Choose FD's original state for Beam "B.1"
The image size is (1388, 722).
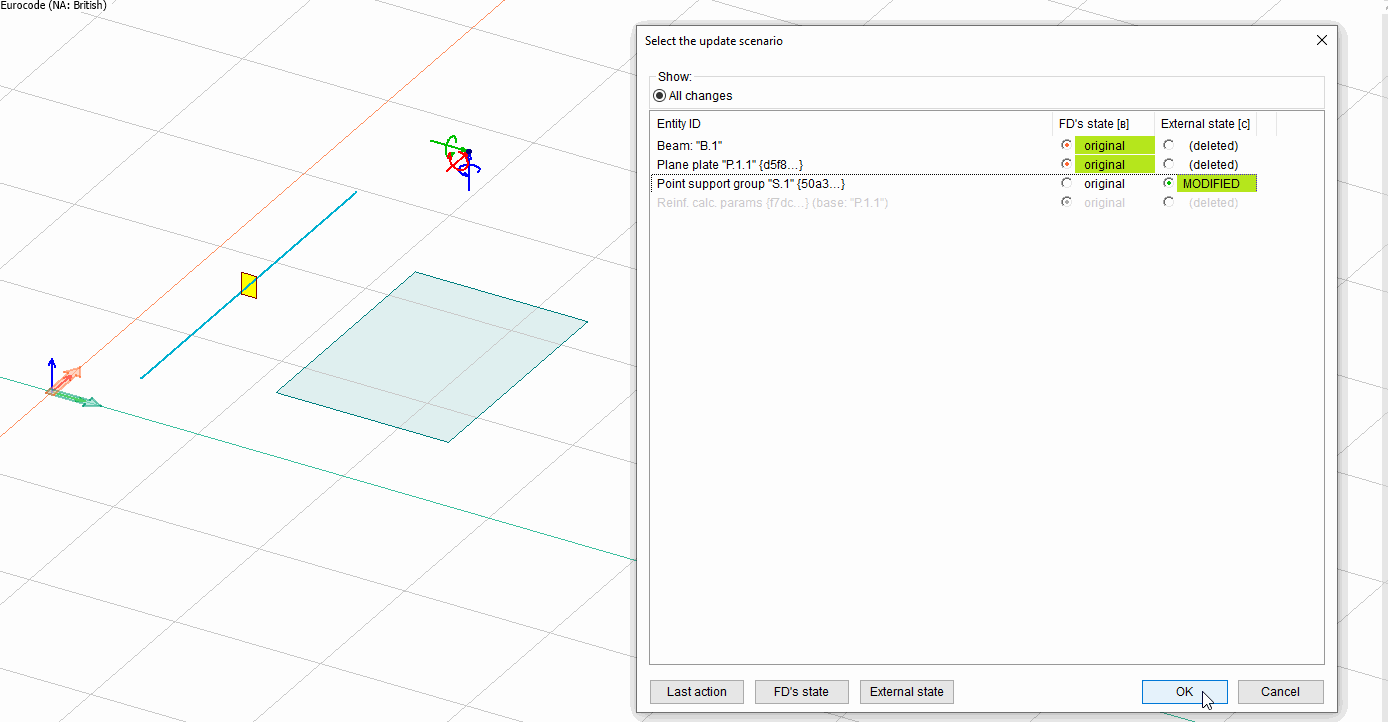(x=1067, y=145)
